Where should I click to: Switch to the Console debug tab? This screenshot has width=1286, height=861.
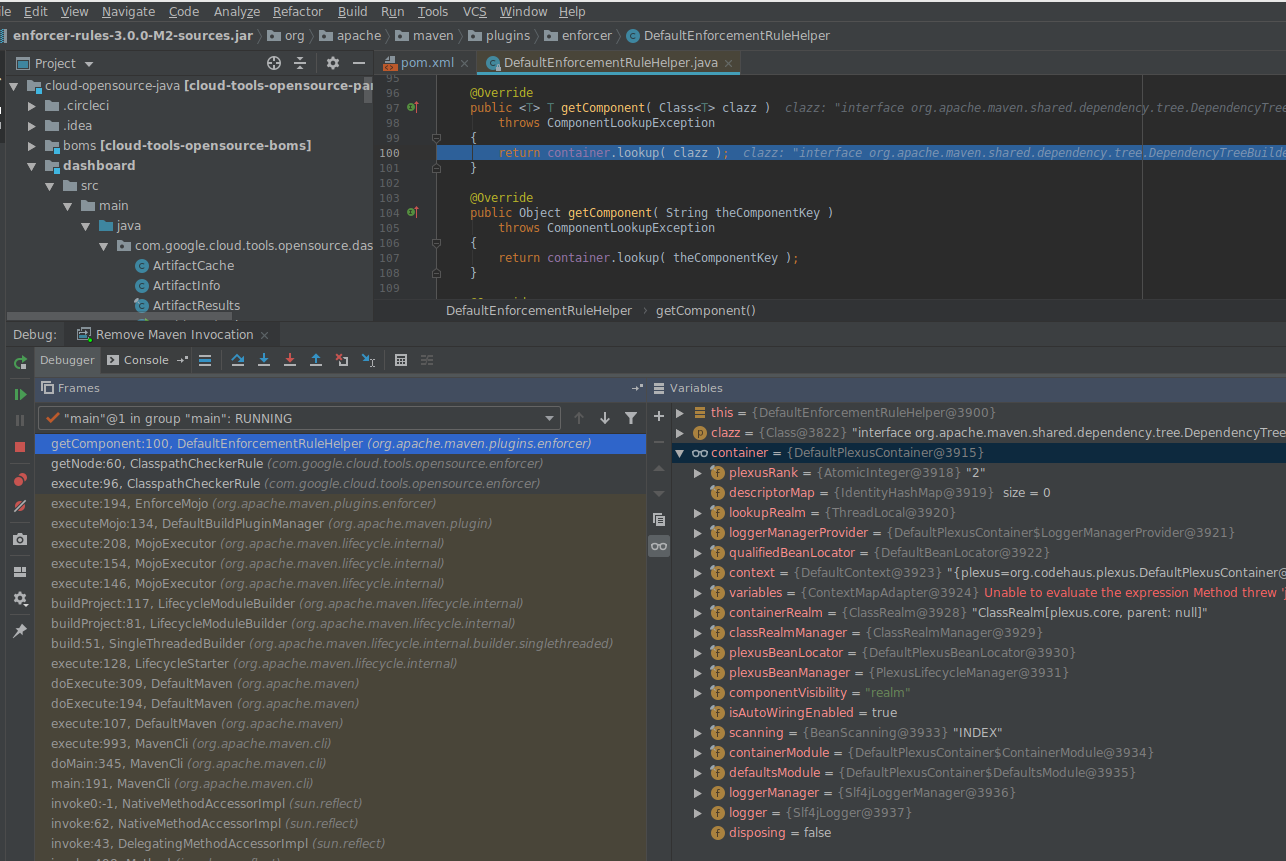point(146,360)
